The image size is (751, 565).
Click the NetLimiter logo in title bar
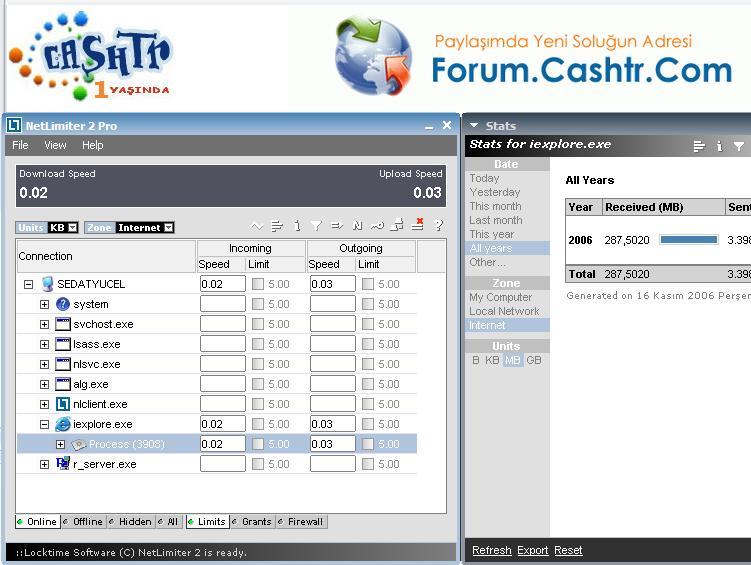(x=14, y=125)
